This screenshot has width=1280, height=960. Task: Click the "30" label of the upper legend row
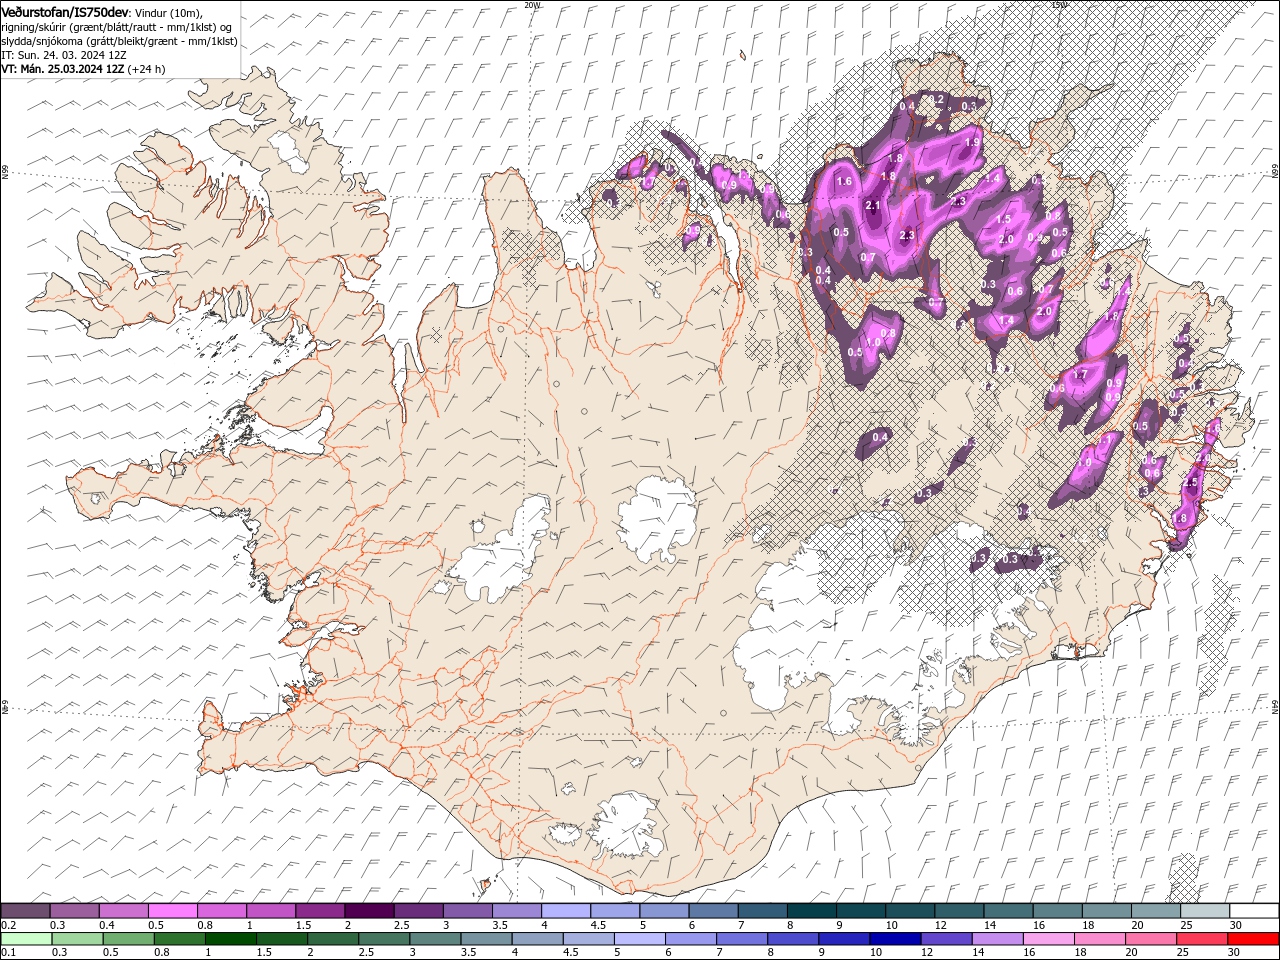pos(1235,925)
